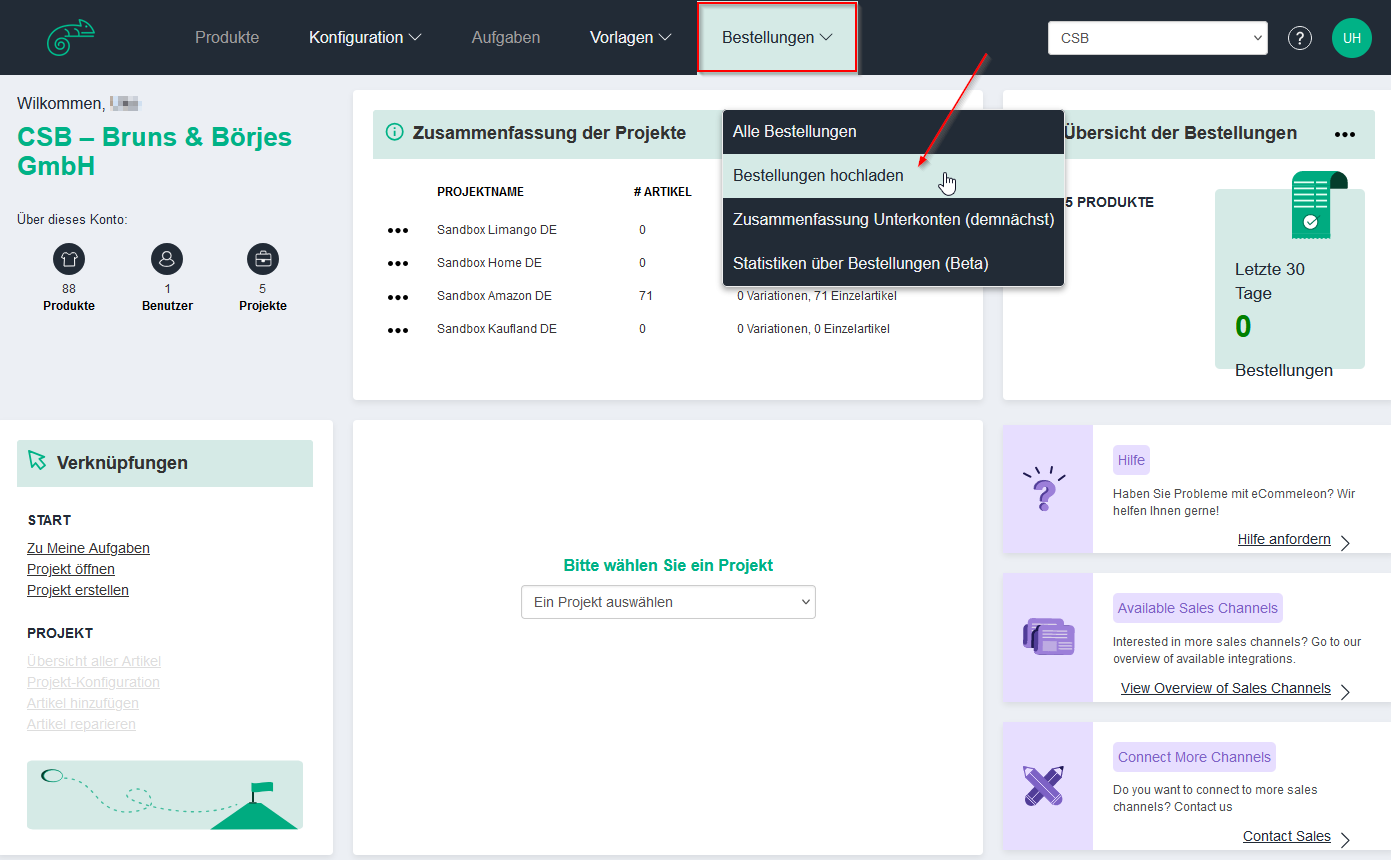Screen dimensions: 1391x860
Task: Go to the Produkte nav item
Action: [x=227, y=37]
